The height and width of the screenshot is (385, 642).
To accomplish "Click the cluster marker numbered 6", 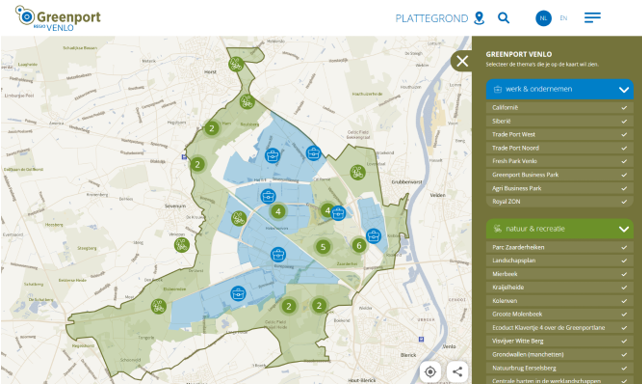I will [359, 245].
